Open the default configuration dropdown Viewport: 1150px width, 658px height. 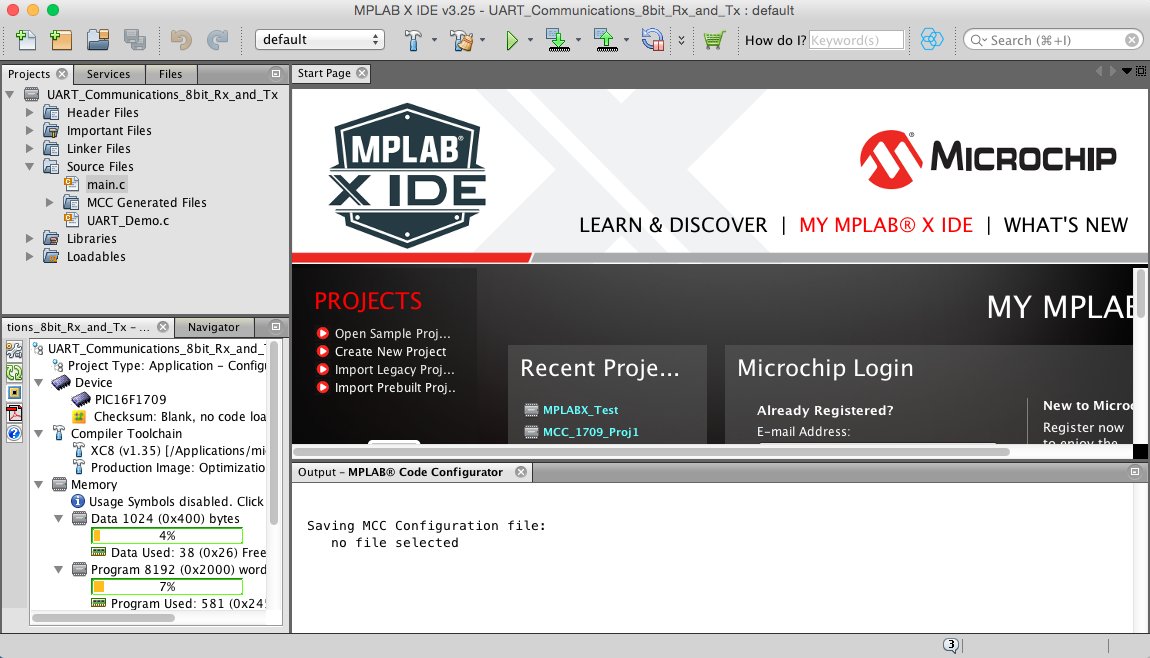pos(319,39)
